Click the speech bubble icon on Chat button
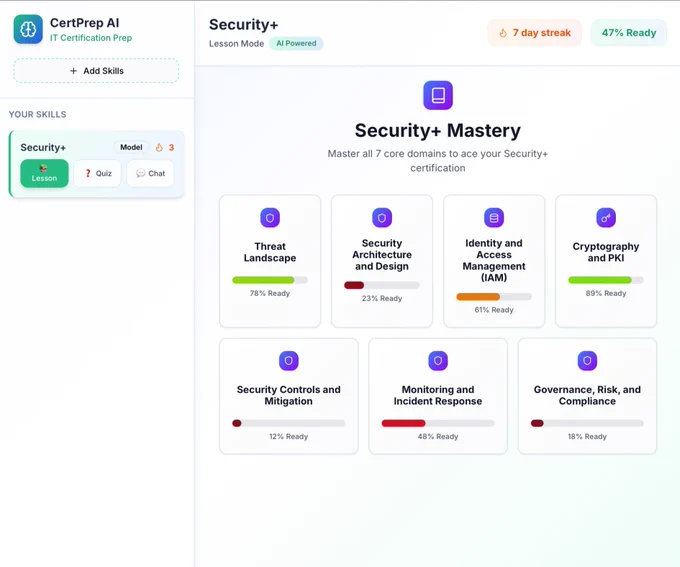 [141, 173]
